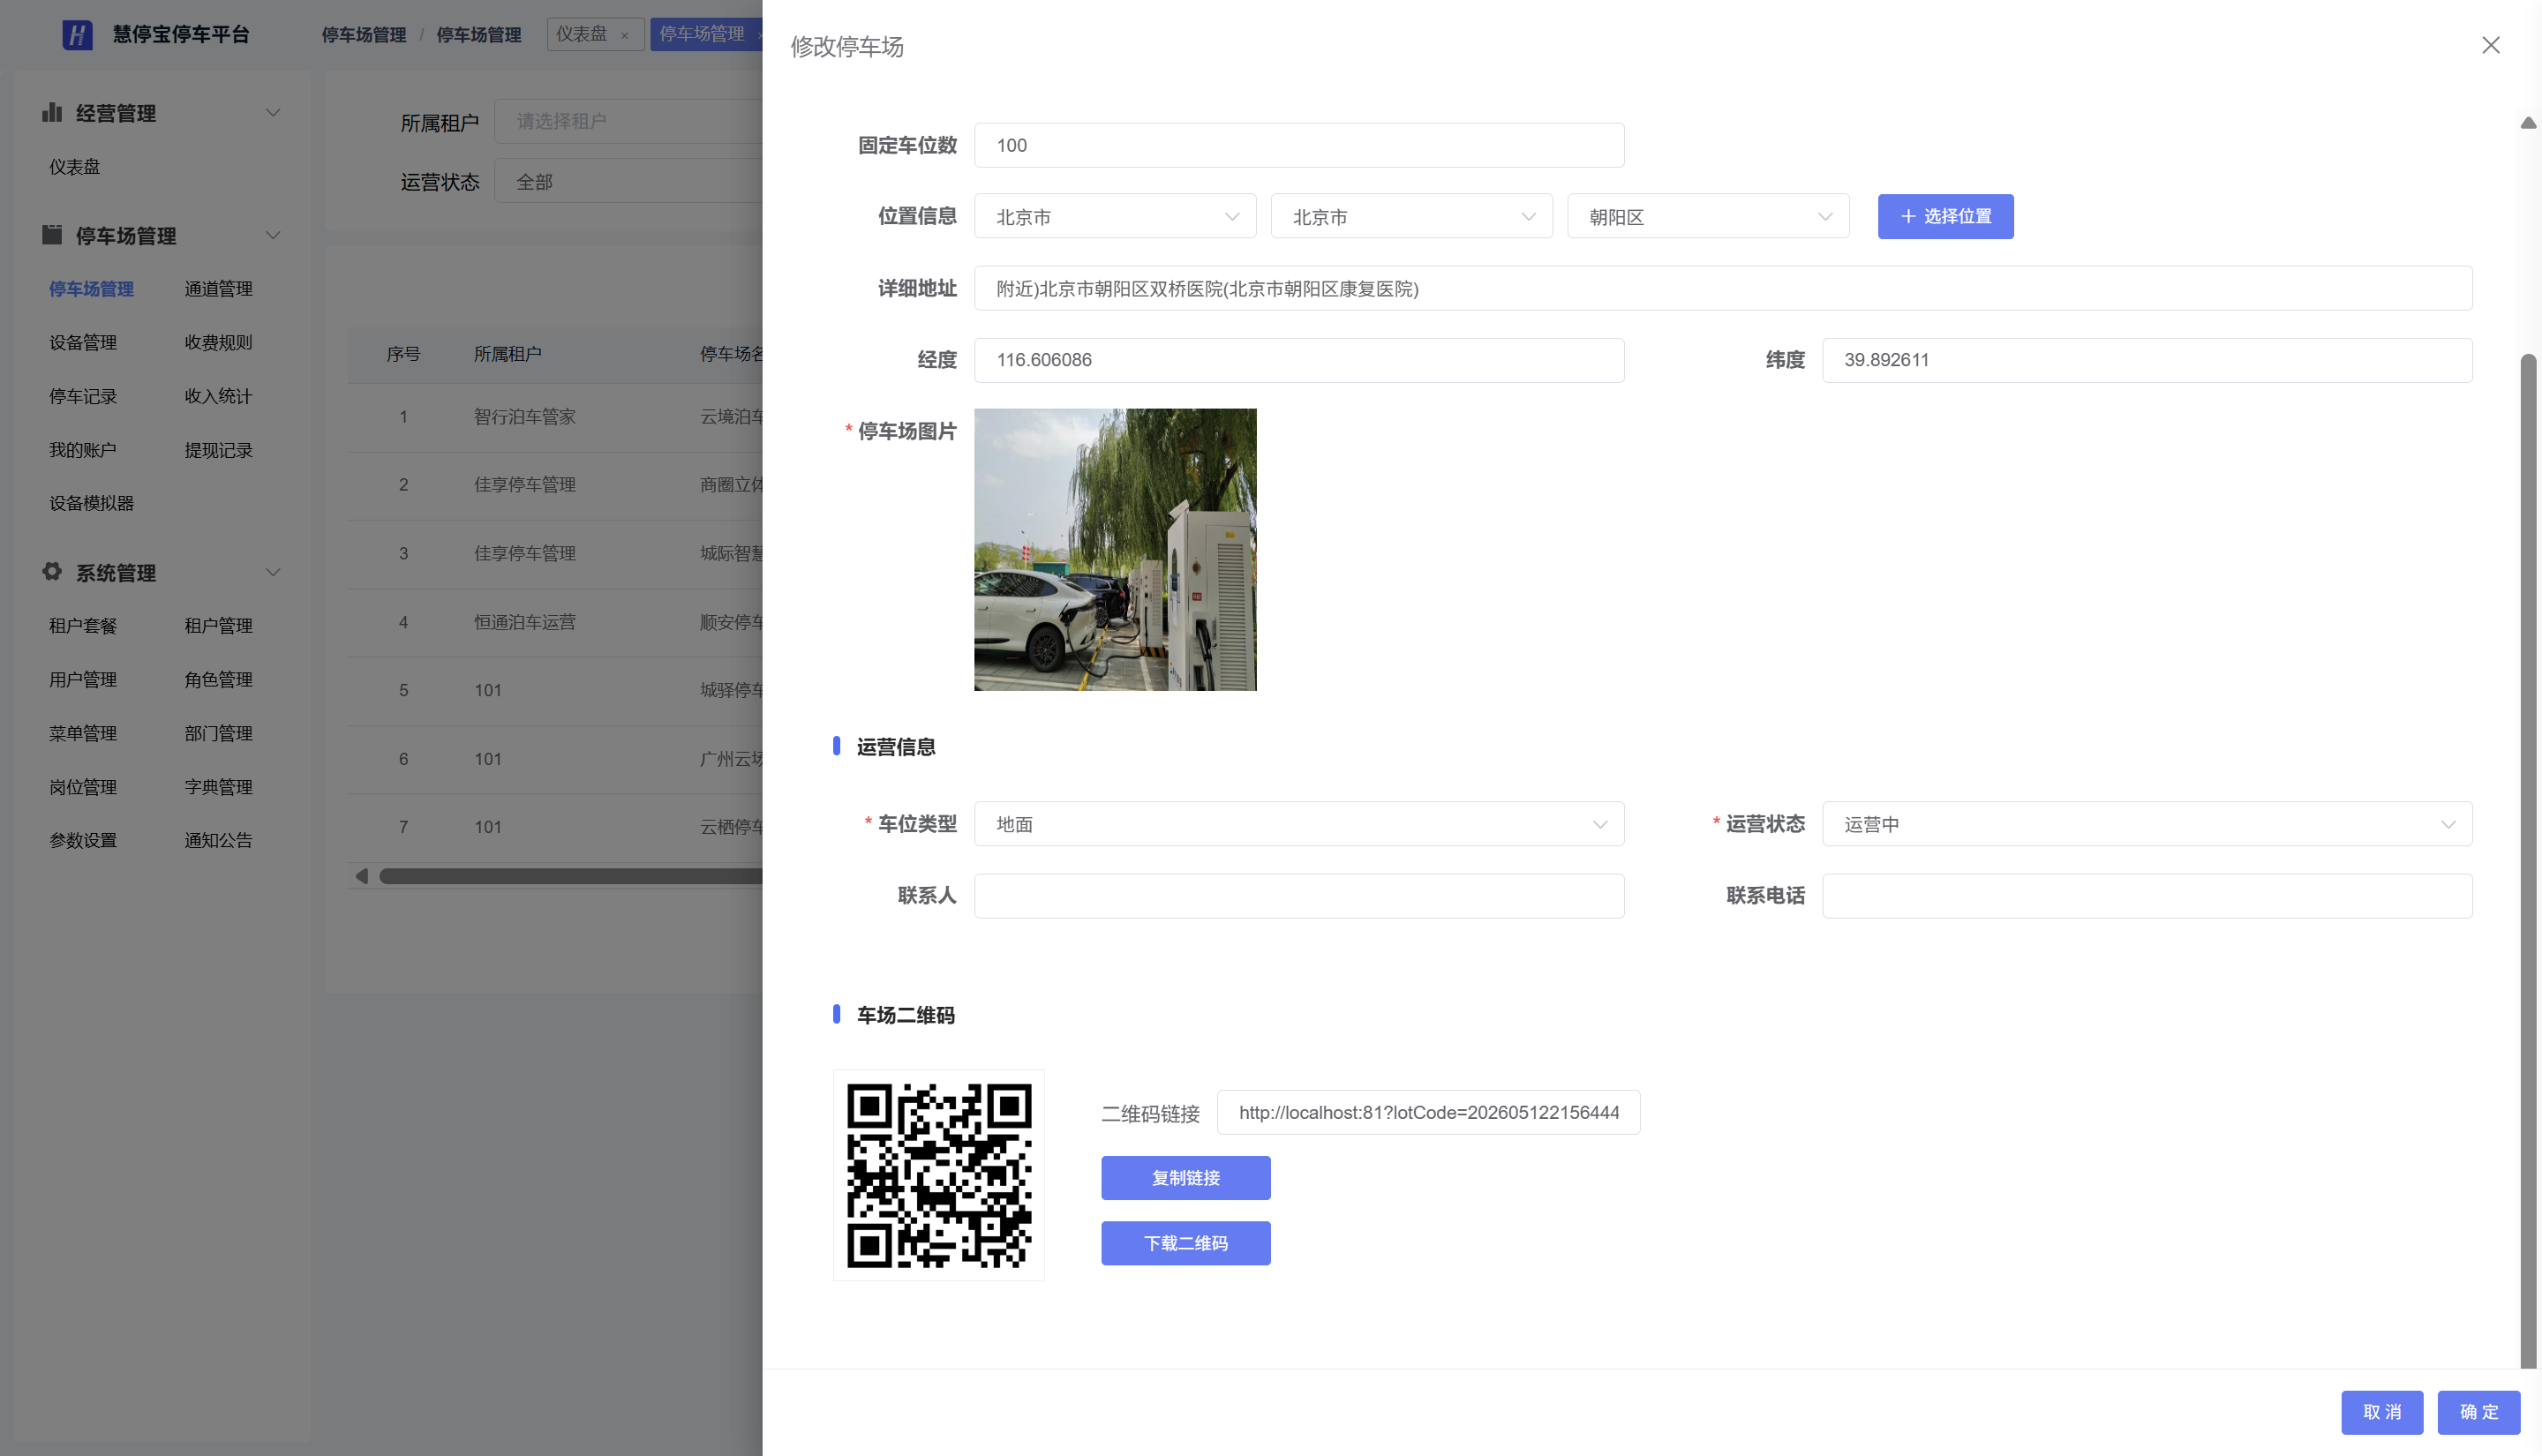Click the drawer scrollbar up arrow
Viewport: 2542px width, 1456px height.
coord(2528,122)
